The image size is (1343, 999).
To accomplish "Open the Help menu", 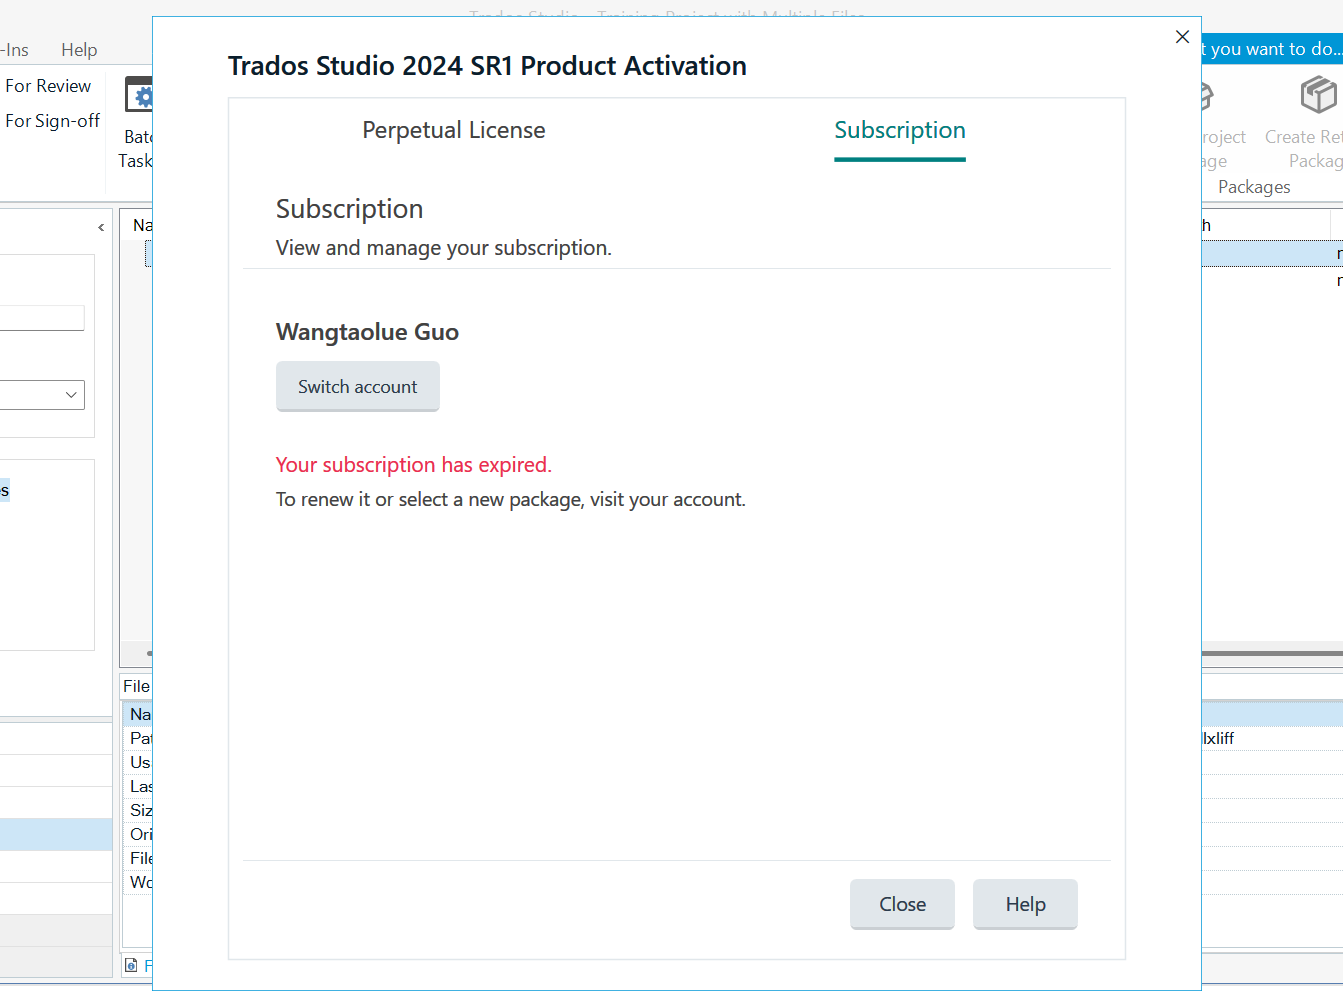I will coord(78,50).
